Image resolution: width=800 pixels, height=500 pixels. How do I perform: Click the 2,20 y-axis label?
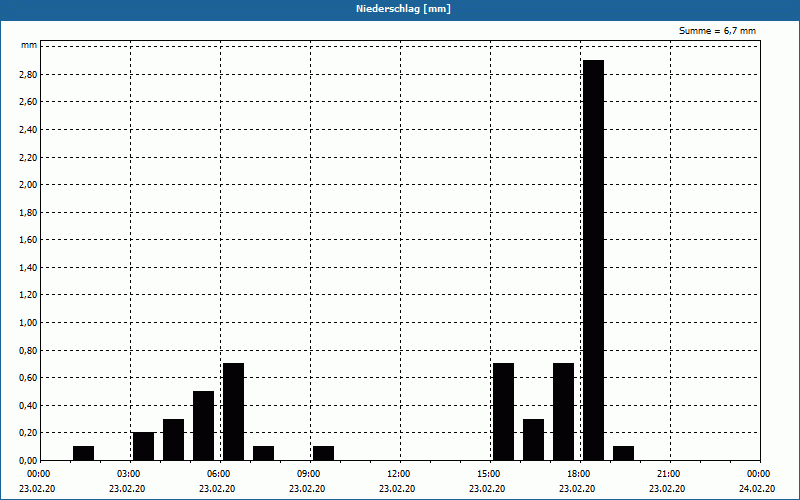28,157
